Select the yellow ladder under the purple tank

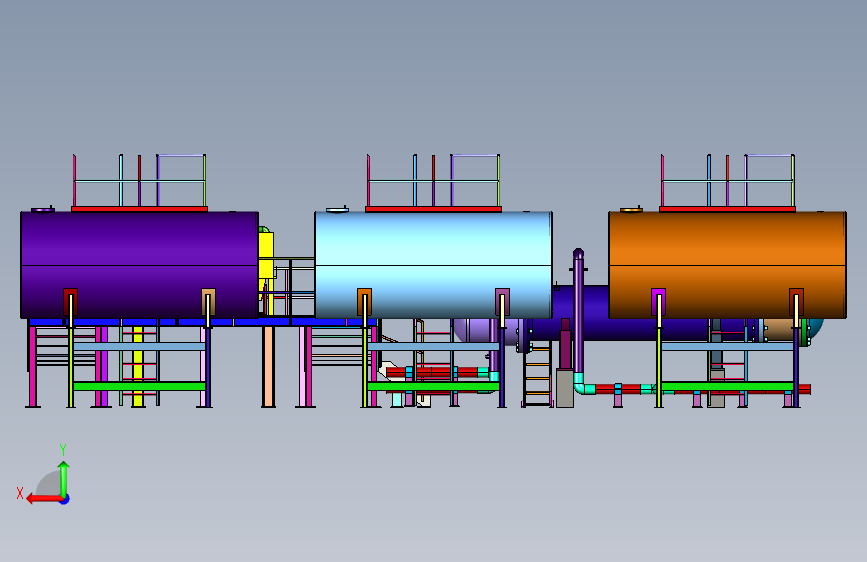tap(138, 366)
